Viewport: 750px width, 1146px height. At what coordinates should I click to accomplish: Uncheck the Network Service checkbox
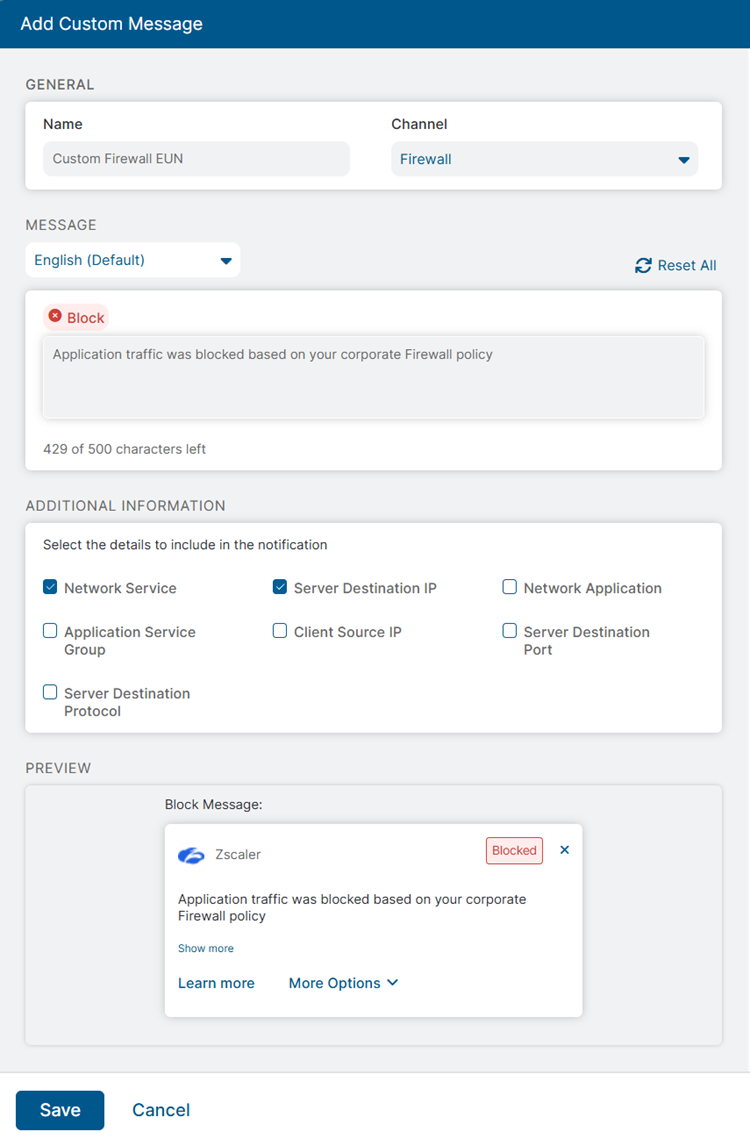tap(50, 588)
